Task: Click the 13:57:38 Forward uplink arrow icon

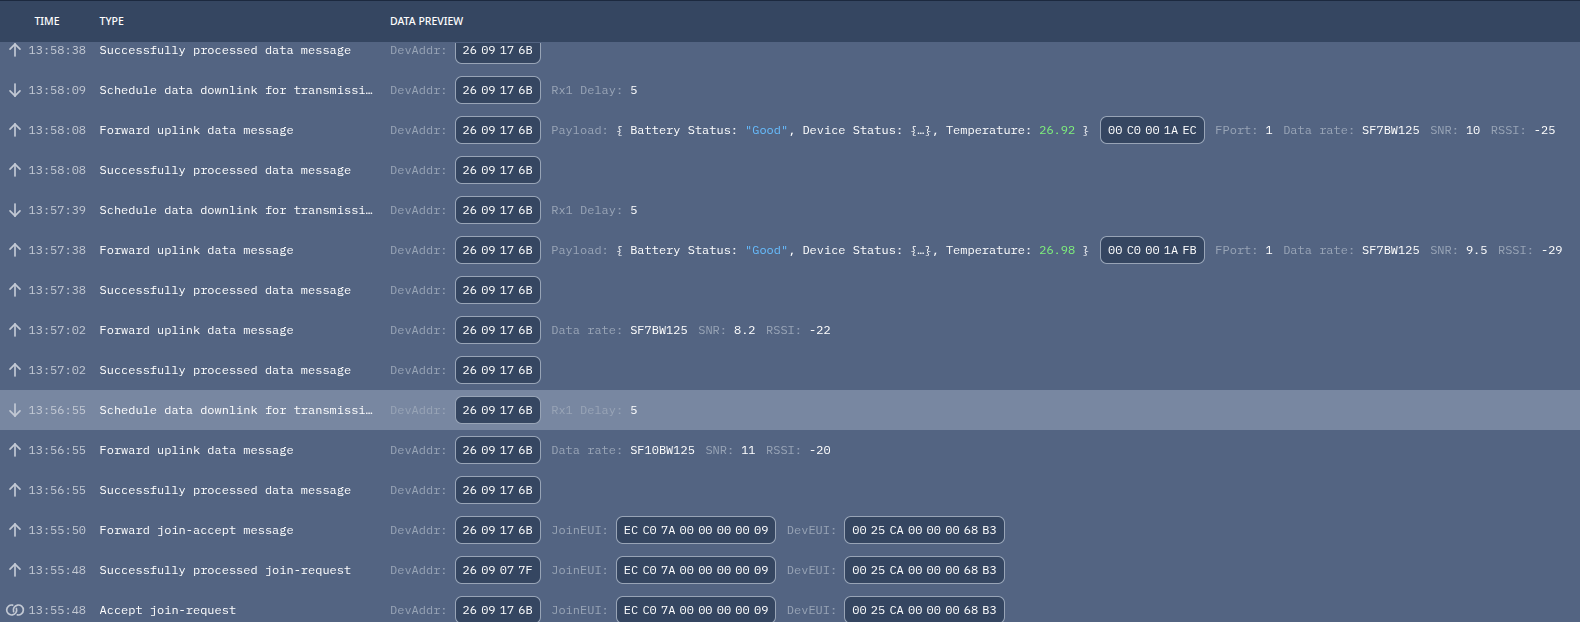Action: point(15,250)
